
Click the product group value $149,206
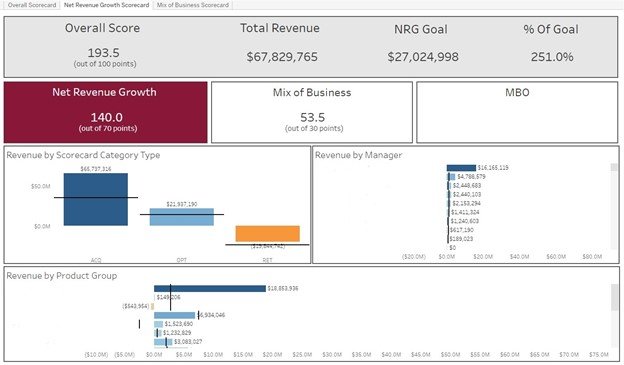pyautogui.click(x=168, y=297)
